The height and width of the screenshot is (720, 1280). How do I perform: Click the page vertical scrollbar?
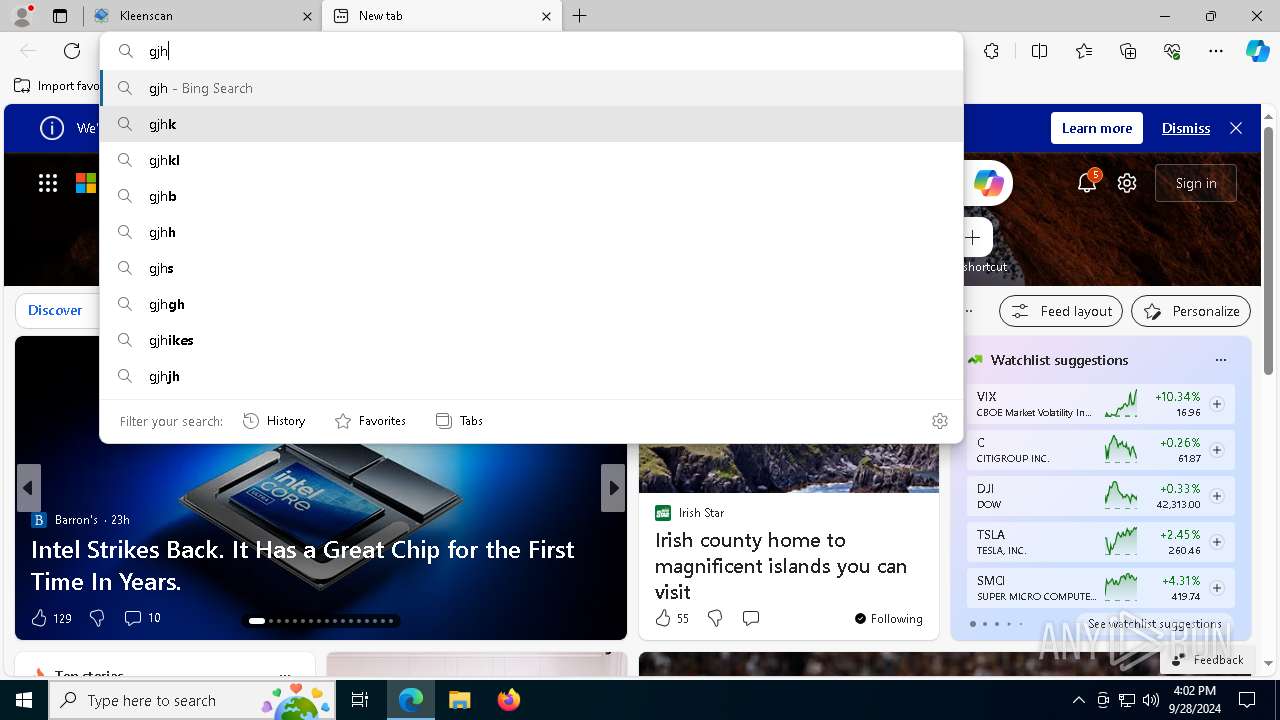click(1269, 250)
